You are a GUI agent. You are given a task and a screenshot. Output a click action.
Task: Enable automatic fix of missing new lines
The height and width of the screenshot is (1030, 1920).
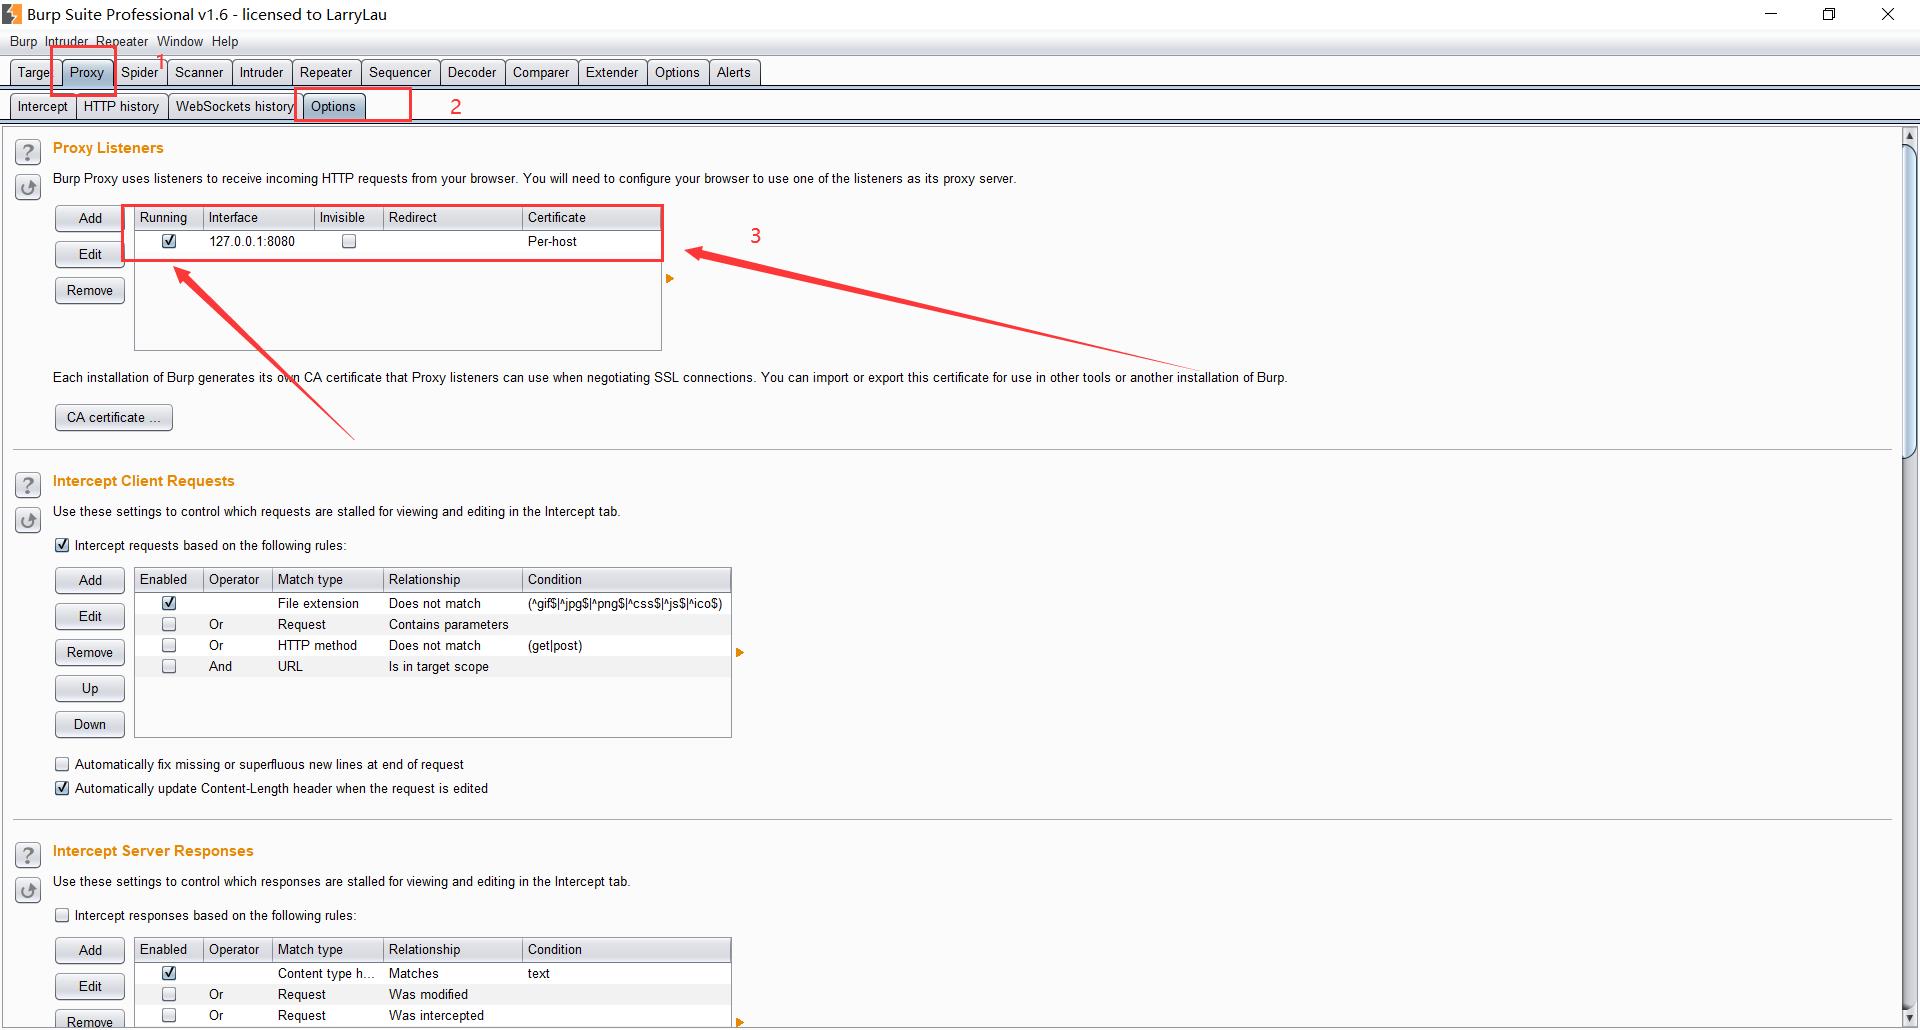click(62, 764)
